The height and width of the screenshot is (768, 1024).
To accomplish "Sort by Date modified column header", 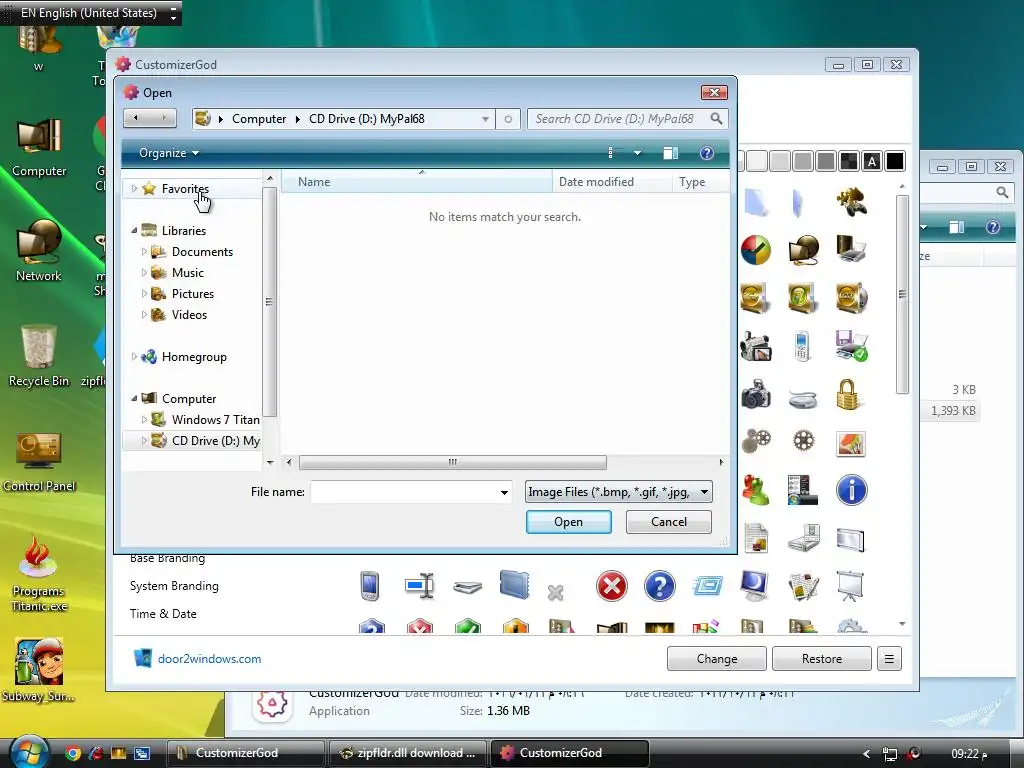I will 612,182.
